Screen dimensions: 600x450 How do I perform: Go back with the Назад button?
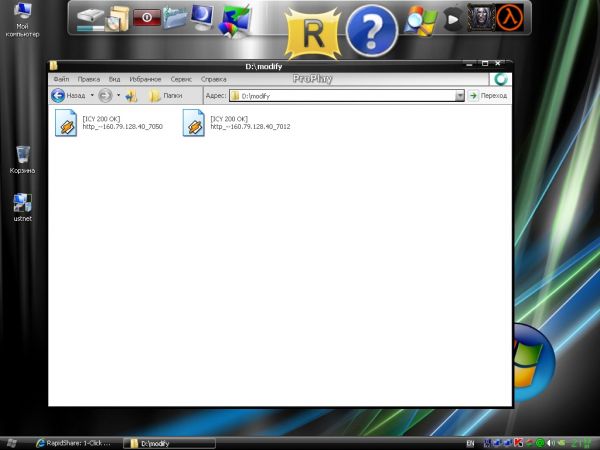click(68, 95)
